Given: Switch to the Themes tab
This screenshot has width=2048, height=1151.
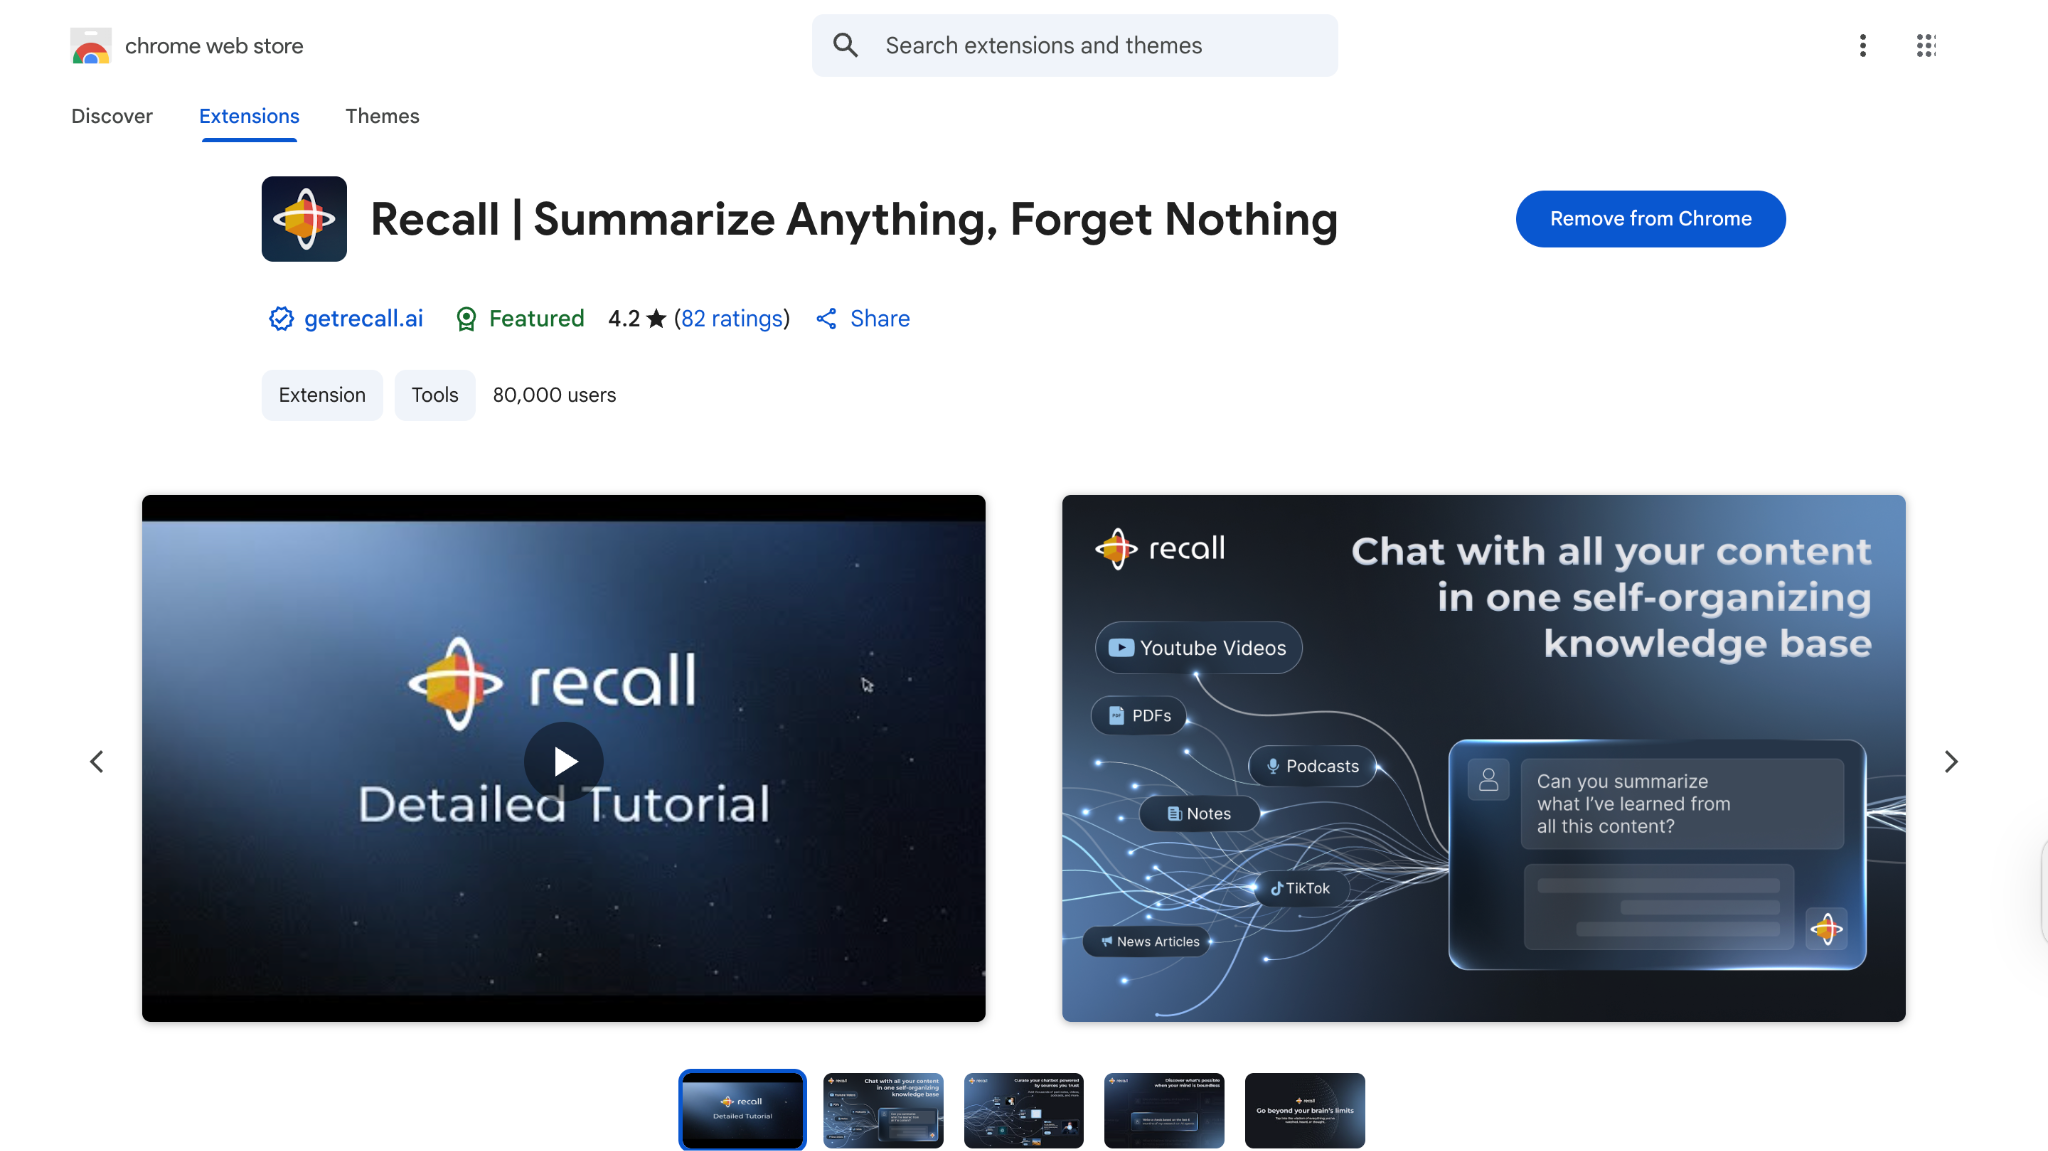Looking at the screenshot, I should (x=382, y=116).
